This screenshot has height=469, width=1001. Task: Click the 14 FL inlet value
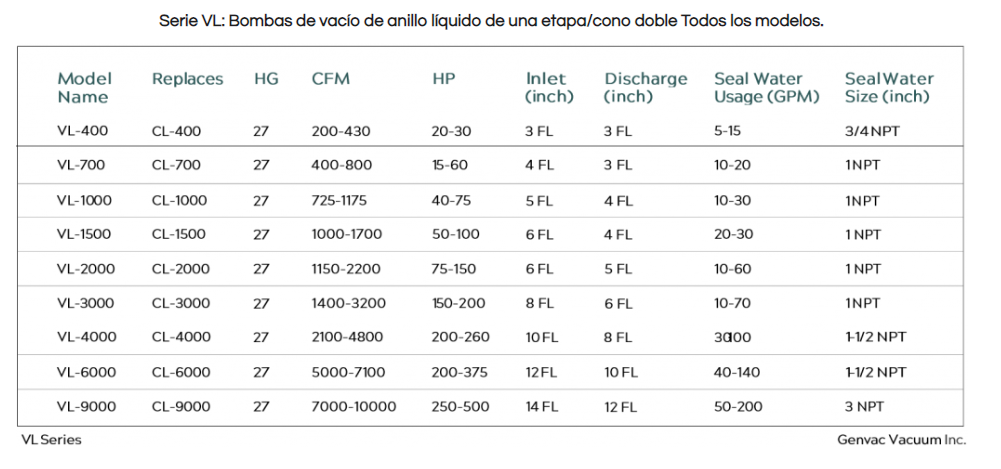[543, 407]
